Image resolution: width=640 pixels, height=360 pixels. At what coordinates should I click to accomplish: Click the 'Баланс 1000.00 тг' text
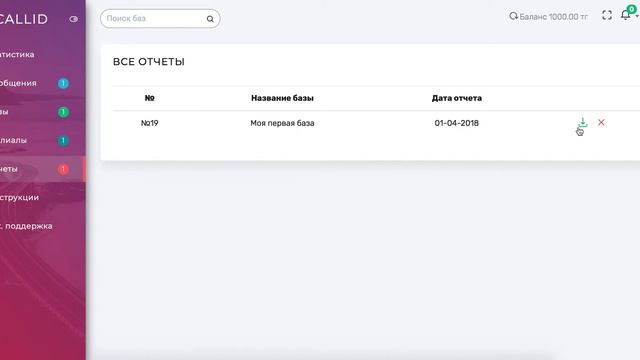click(x=553, y=17)
